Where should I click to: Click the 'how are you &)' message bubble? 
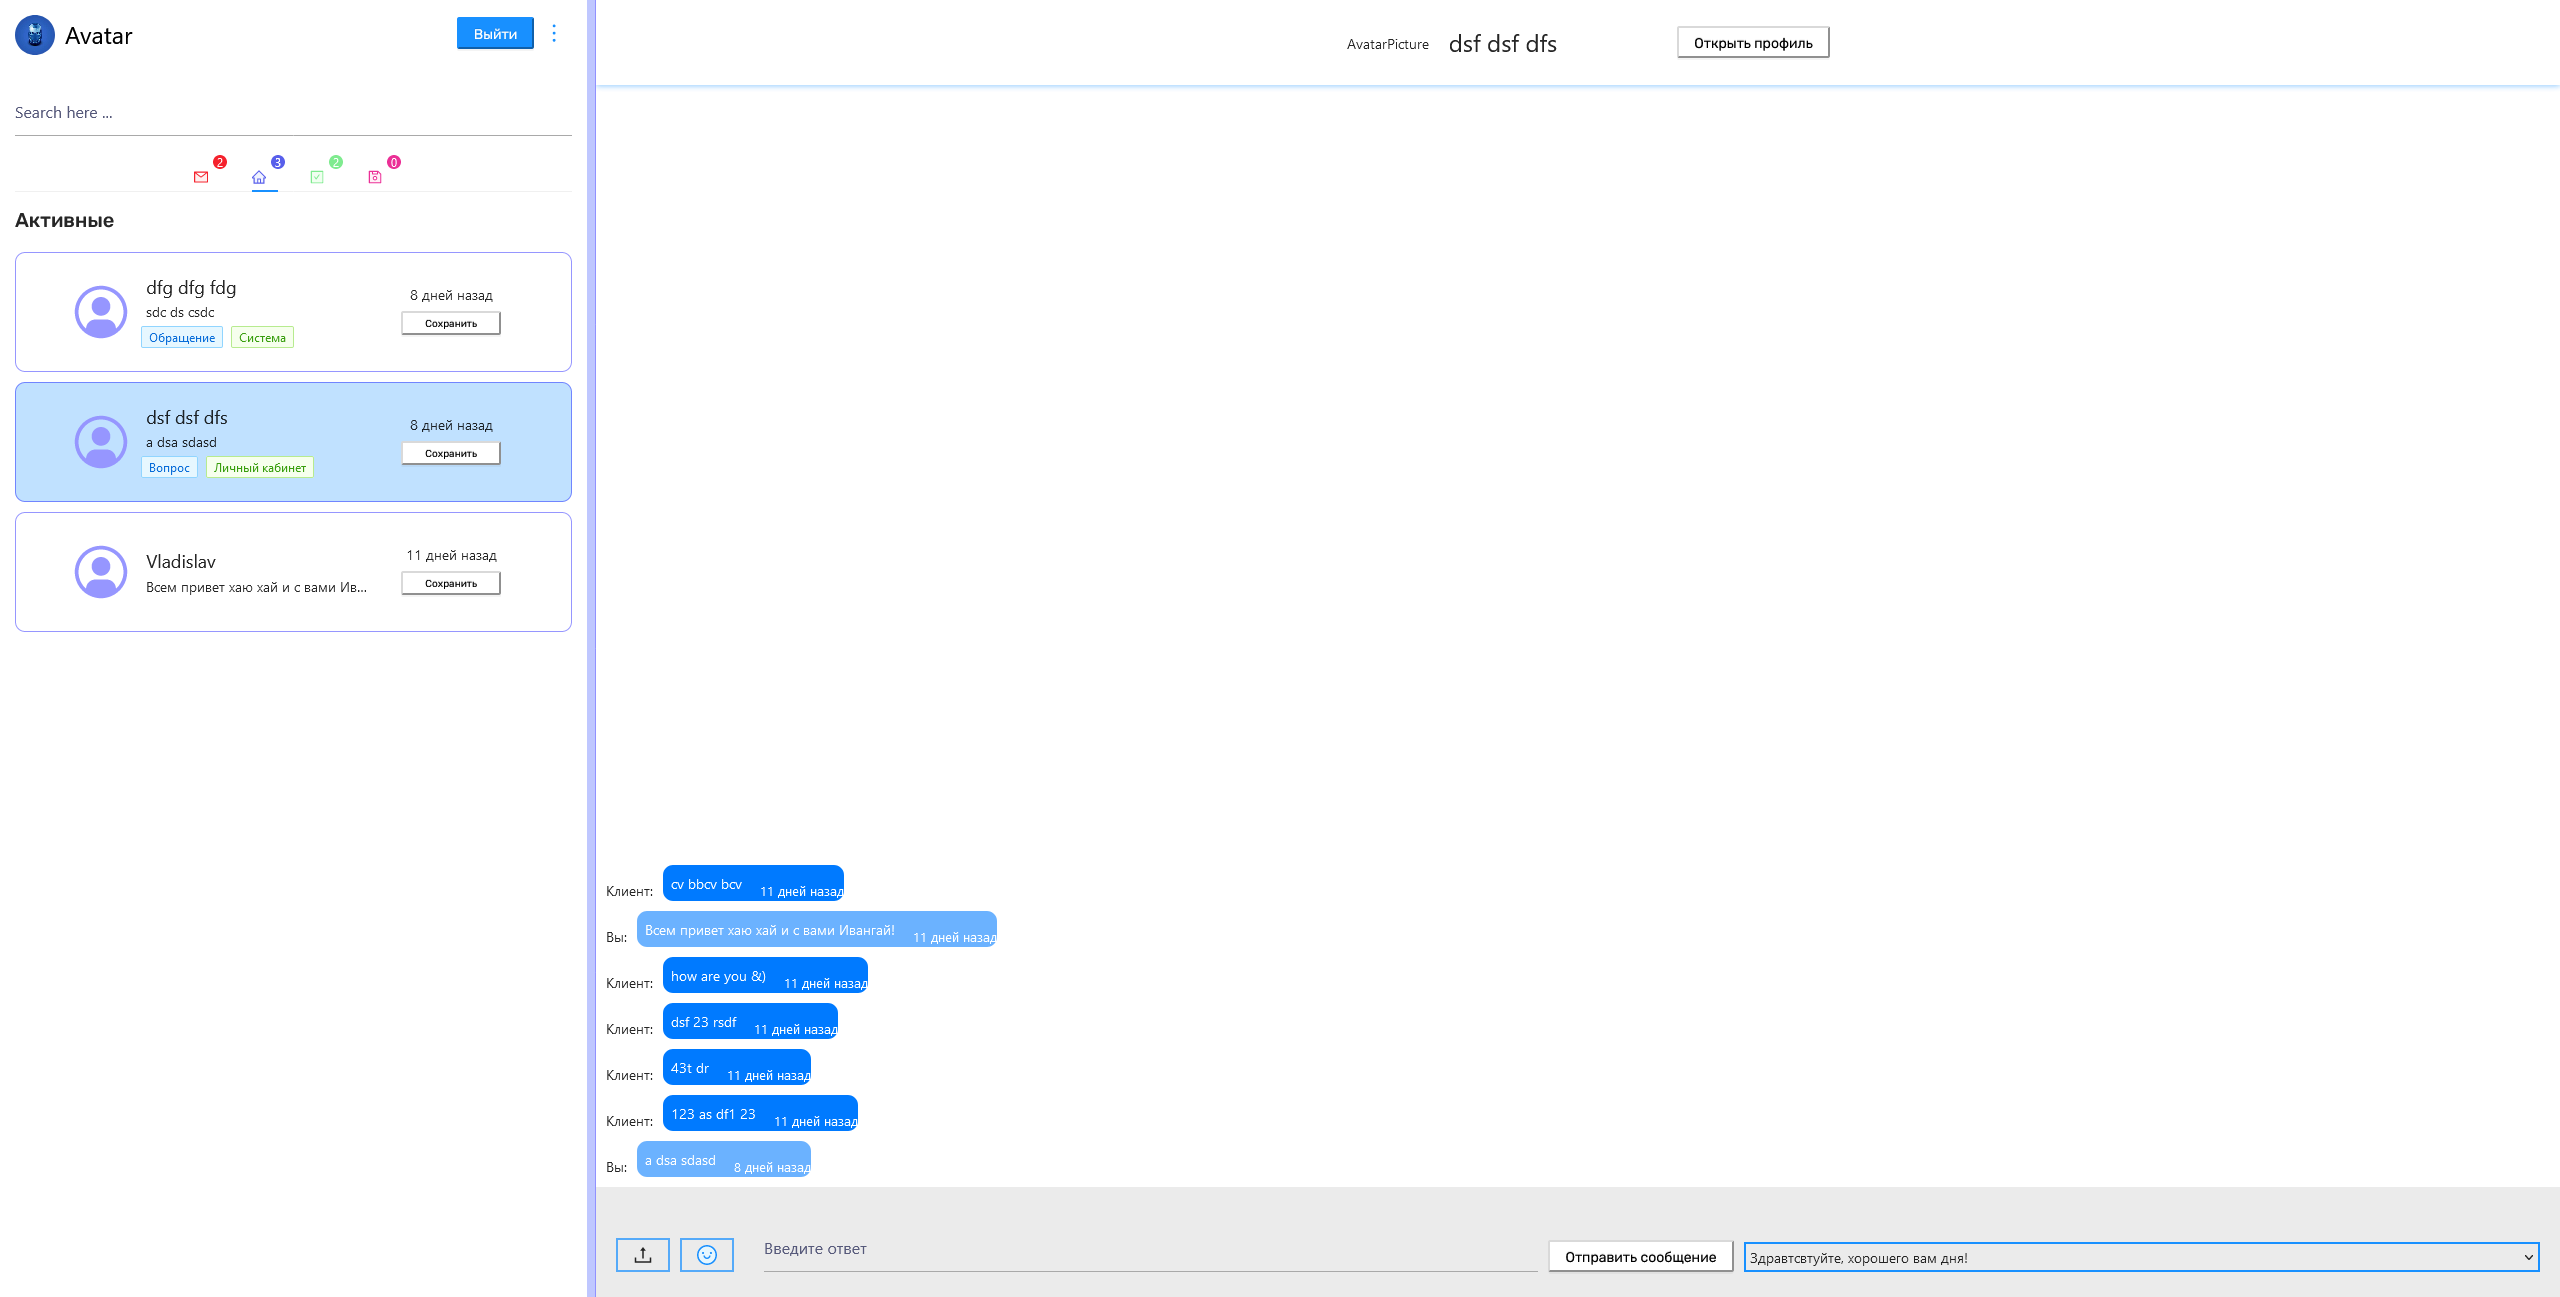coord(765,975)
